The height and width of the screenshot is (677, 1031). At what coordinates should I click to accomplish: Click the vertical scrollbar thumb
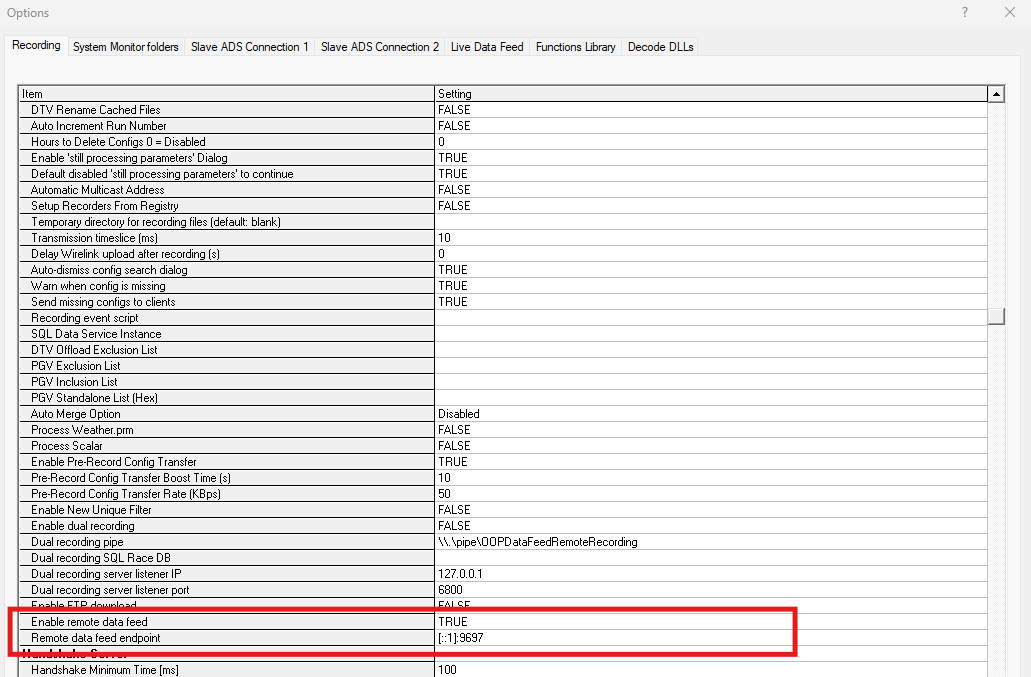click(996, 316)
